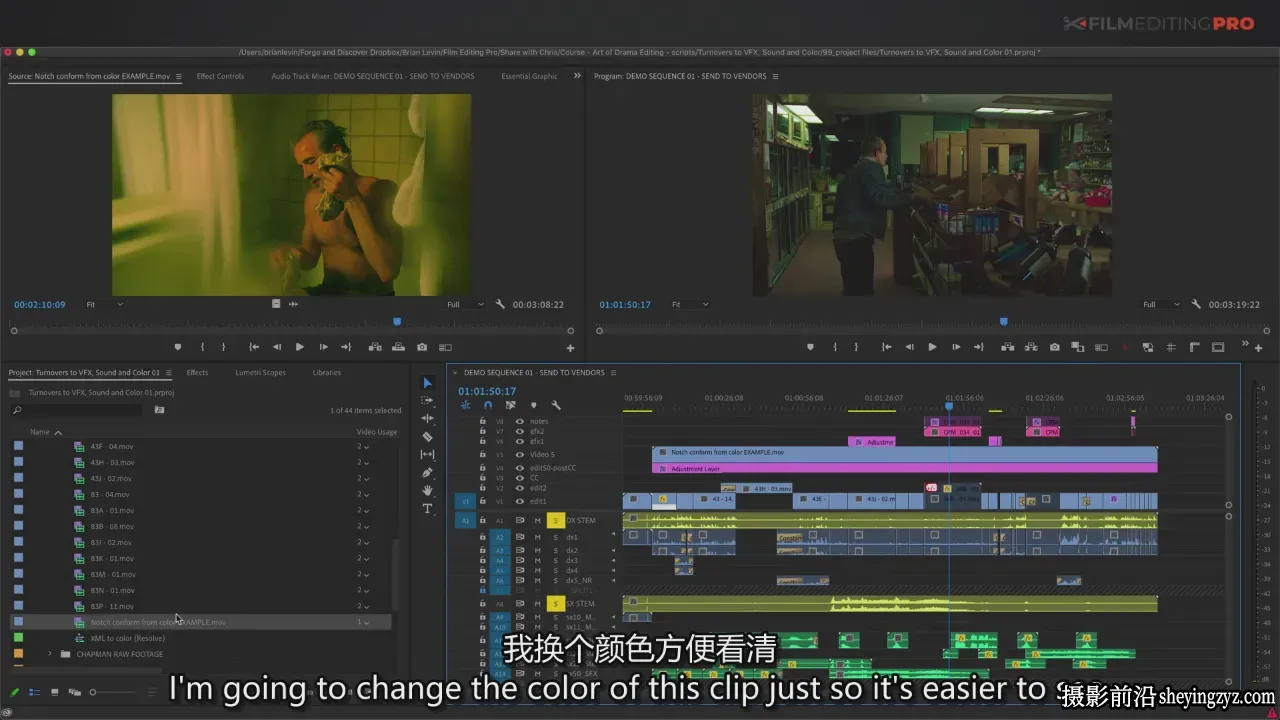Show hidden source panel tabs overflow arrows
The image size is (1280, 720).
pos(577,76)
